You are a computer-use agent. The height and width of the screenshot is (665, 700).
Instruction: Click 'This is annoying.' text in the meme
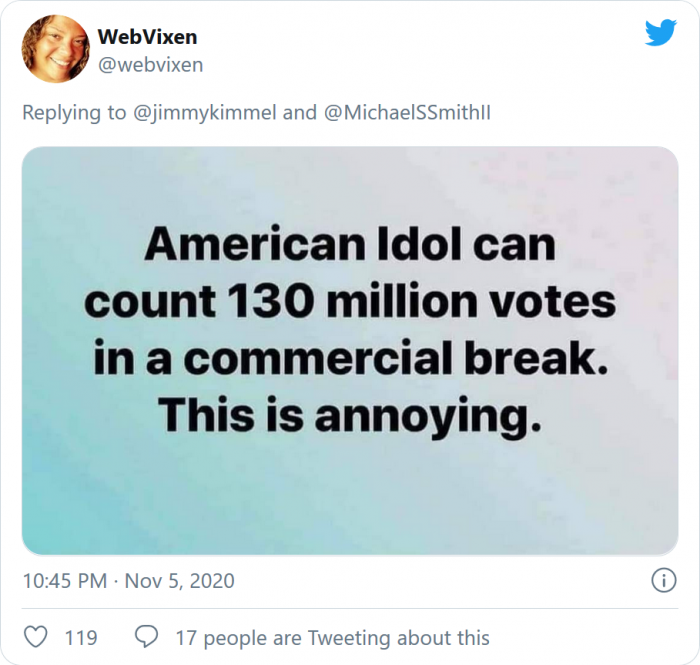(349, 414)
